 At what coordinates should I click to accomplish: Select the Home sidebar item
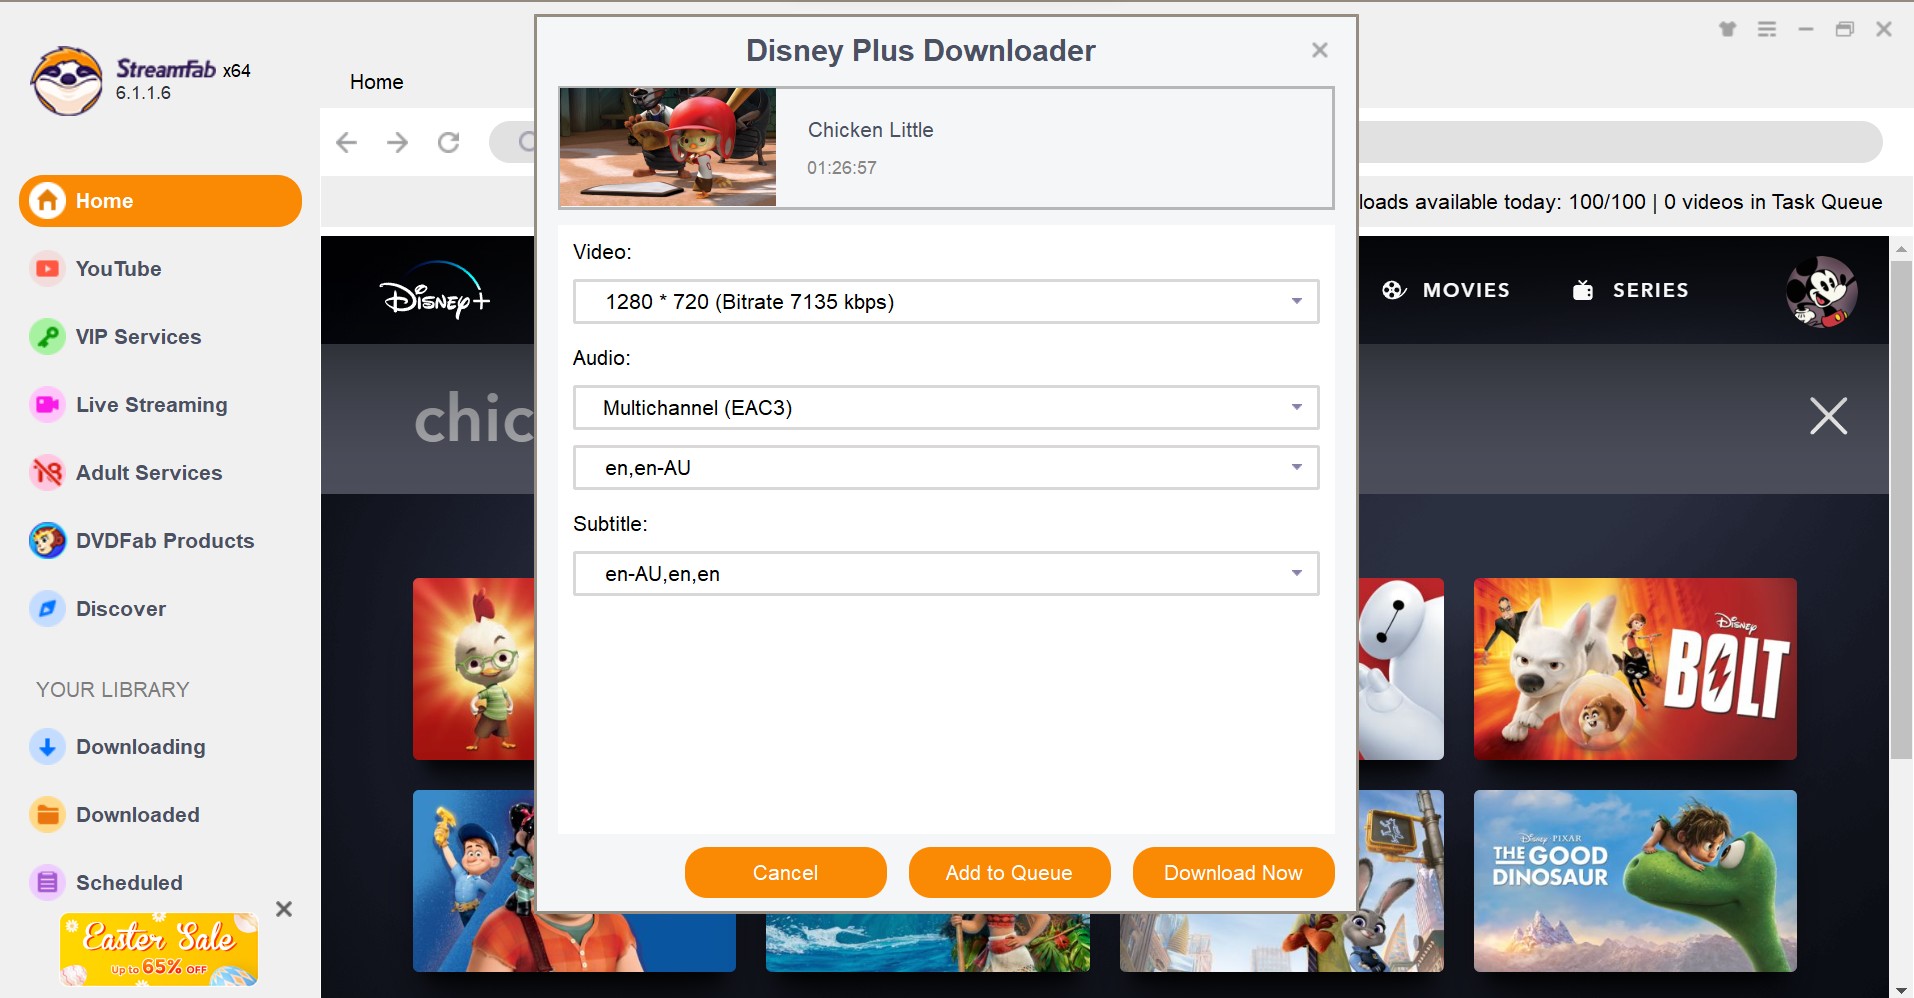click(x=160, y=201)
